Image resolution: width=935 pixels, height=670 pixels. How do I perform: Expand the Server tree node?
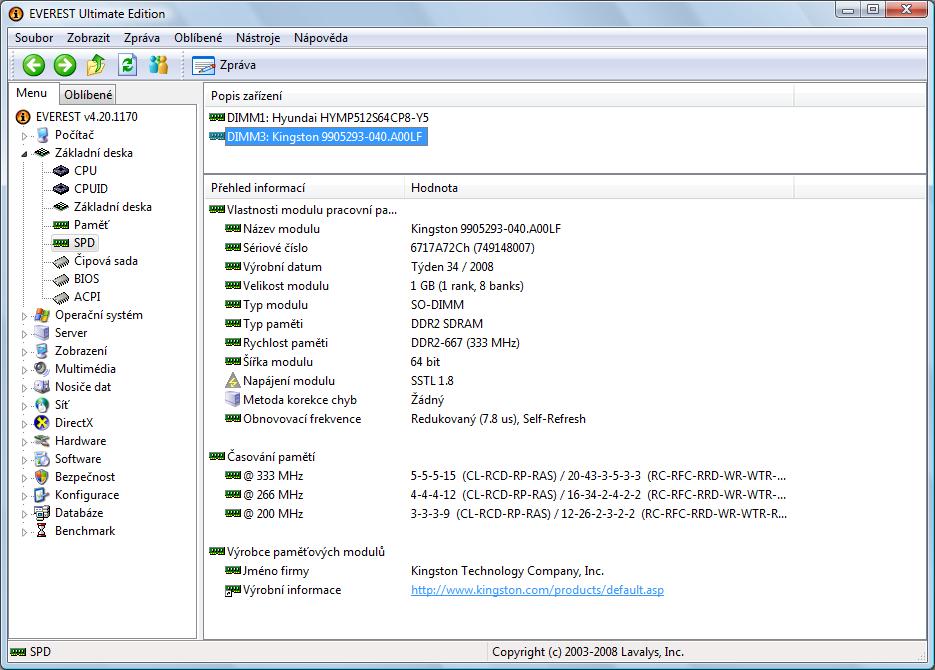24,334
